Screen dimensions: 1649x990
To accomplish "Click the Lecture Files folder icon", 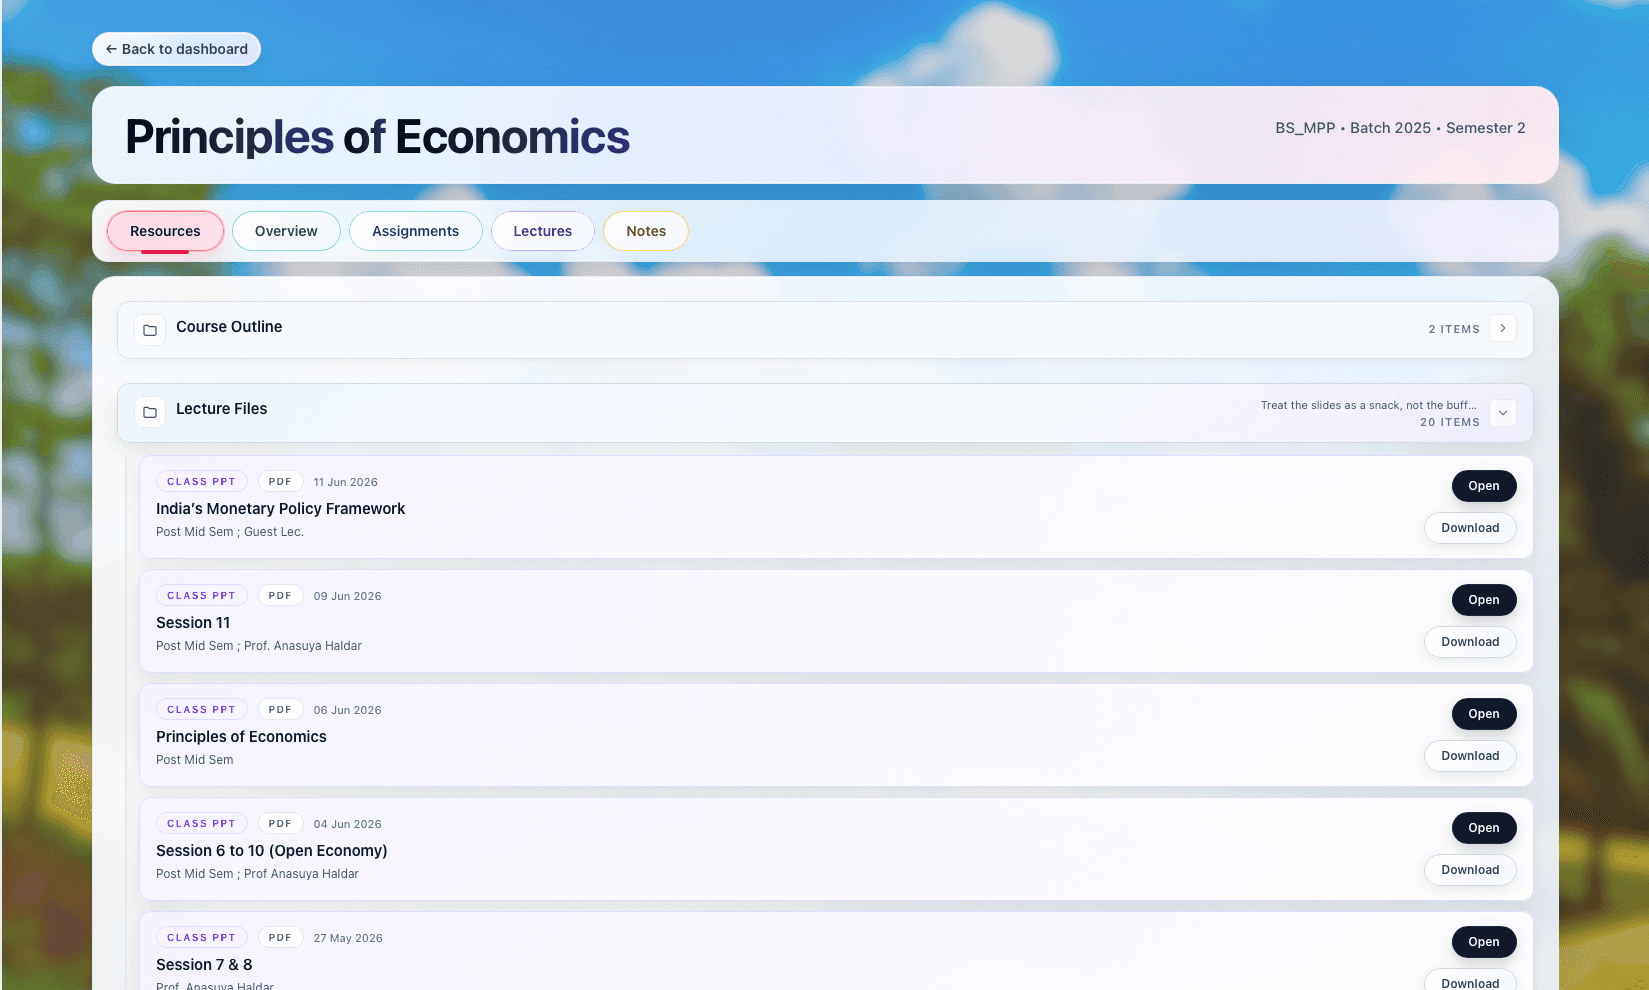I will pos(150,412).
